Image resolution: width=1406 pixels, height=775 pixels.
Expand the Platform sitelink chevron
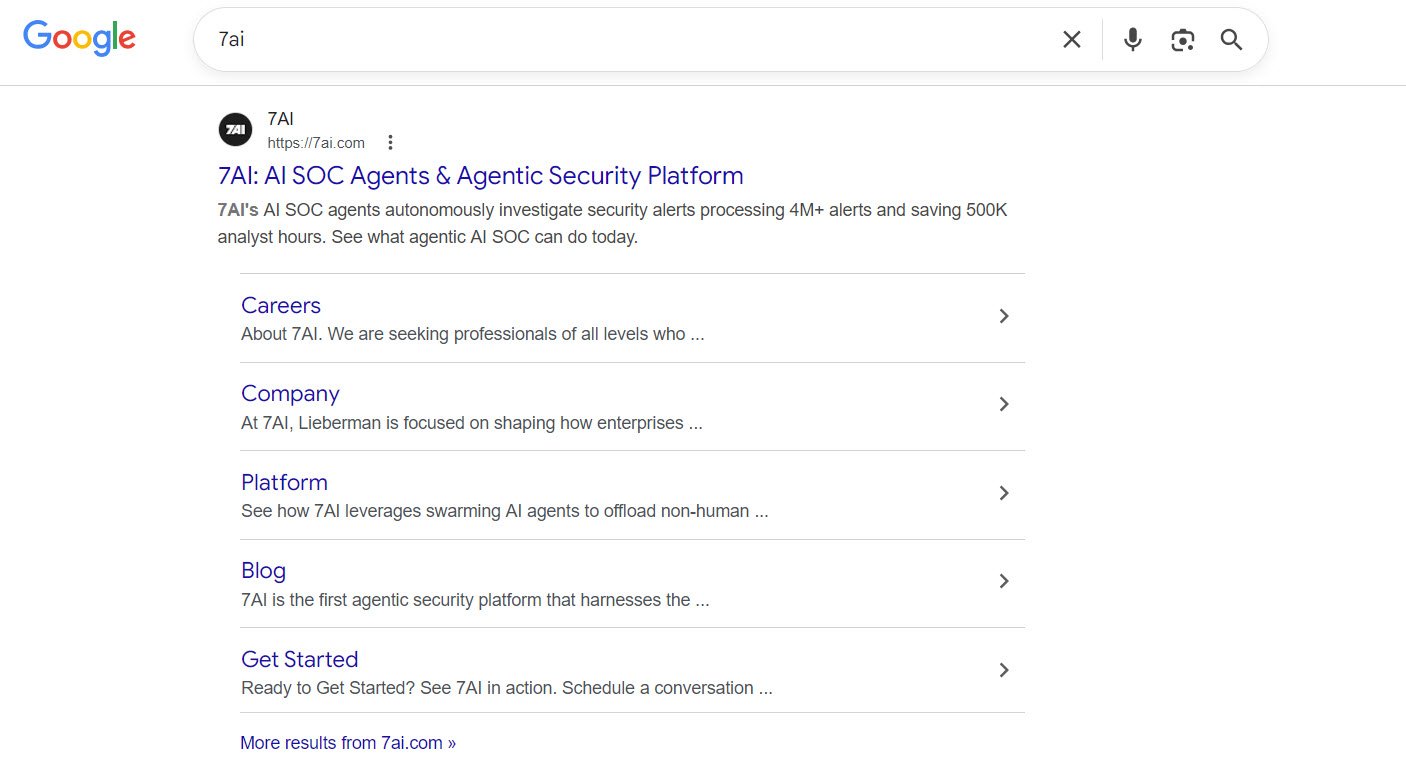1005,493
